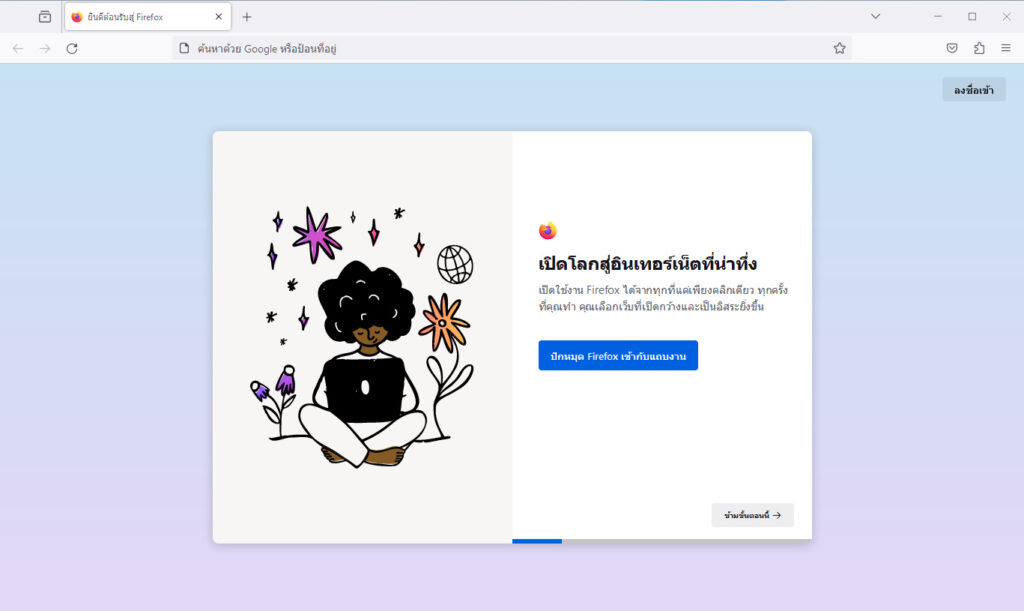Maximize the Firefox window

click(972, 16)
